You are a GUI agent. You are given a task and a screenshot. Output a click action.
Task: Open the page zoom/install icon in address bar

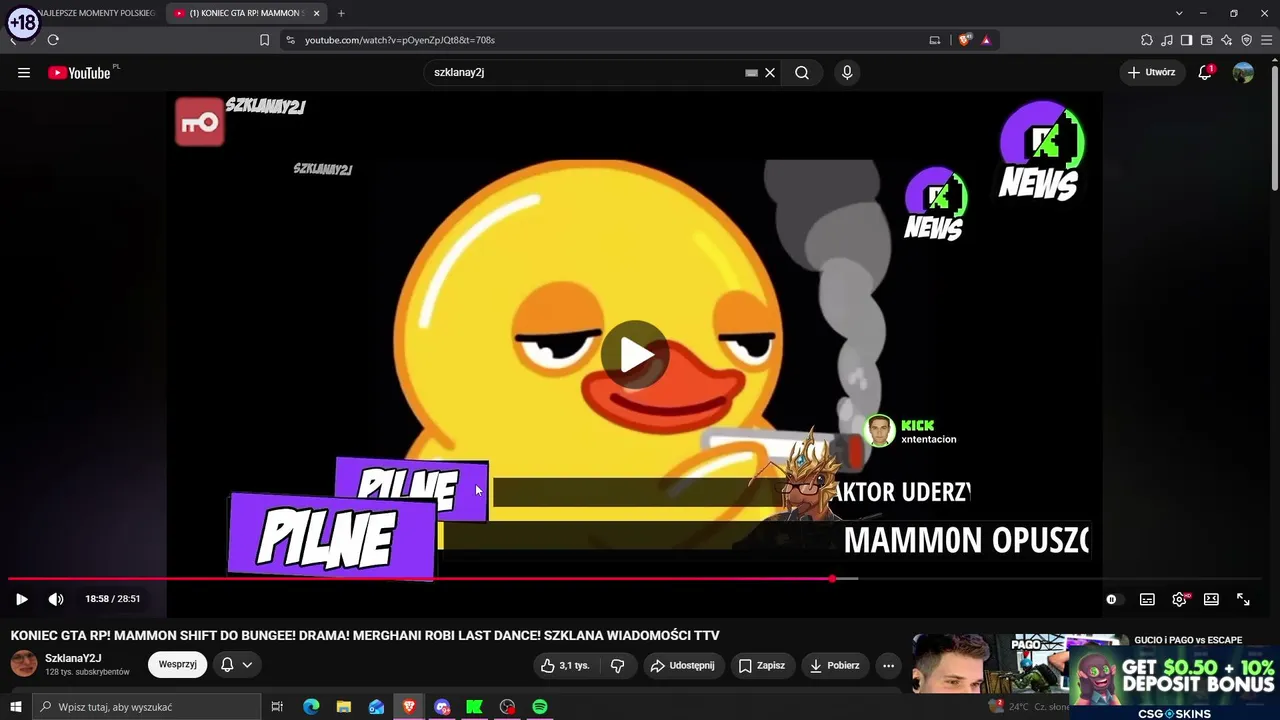point(935,40)
